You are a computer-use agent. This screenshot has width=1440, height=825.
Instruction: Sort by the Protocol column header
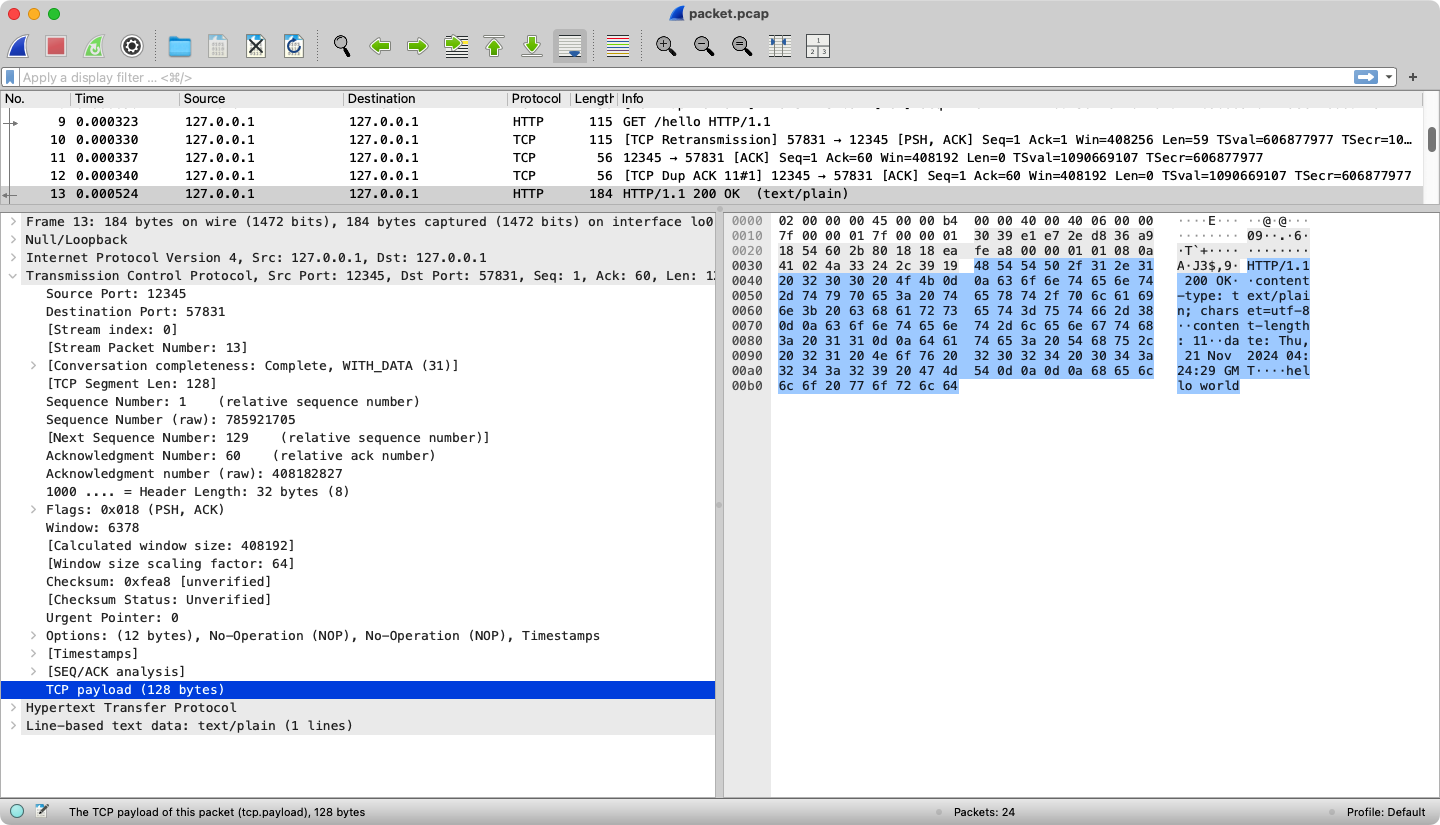pos(536,99)
